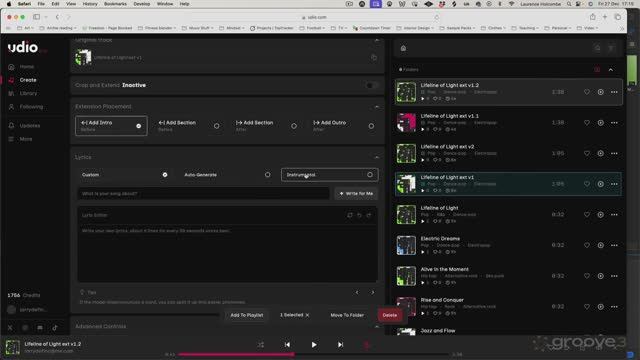The image size is (640, 360).
Task: Redo in the Lyric Editor
Action: pos(369,215)
